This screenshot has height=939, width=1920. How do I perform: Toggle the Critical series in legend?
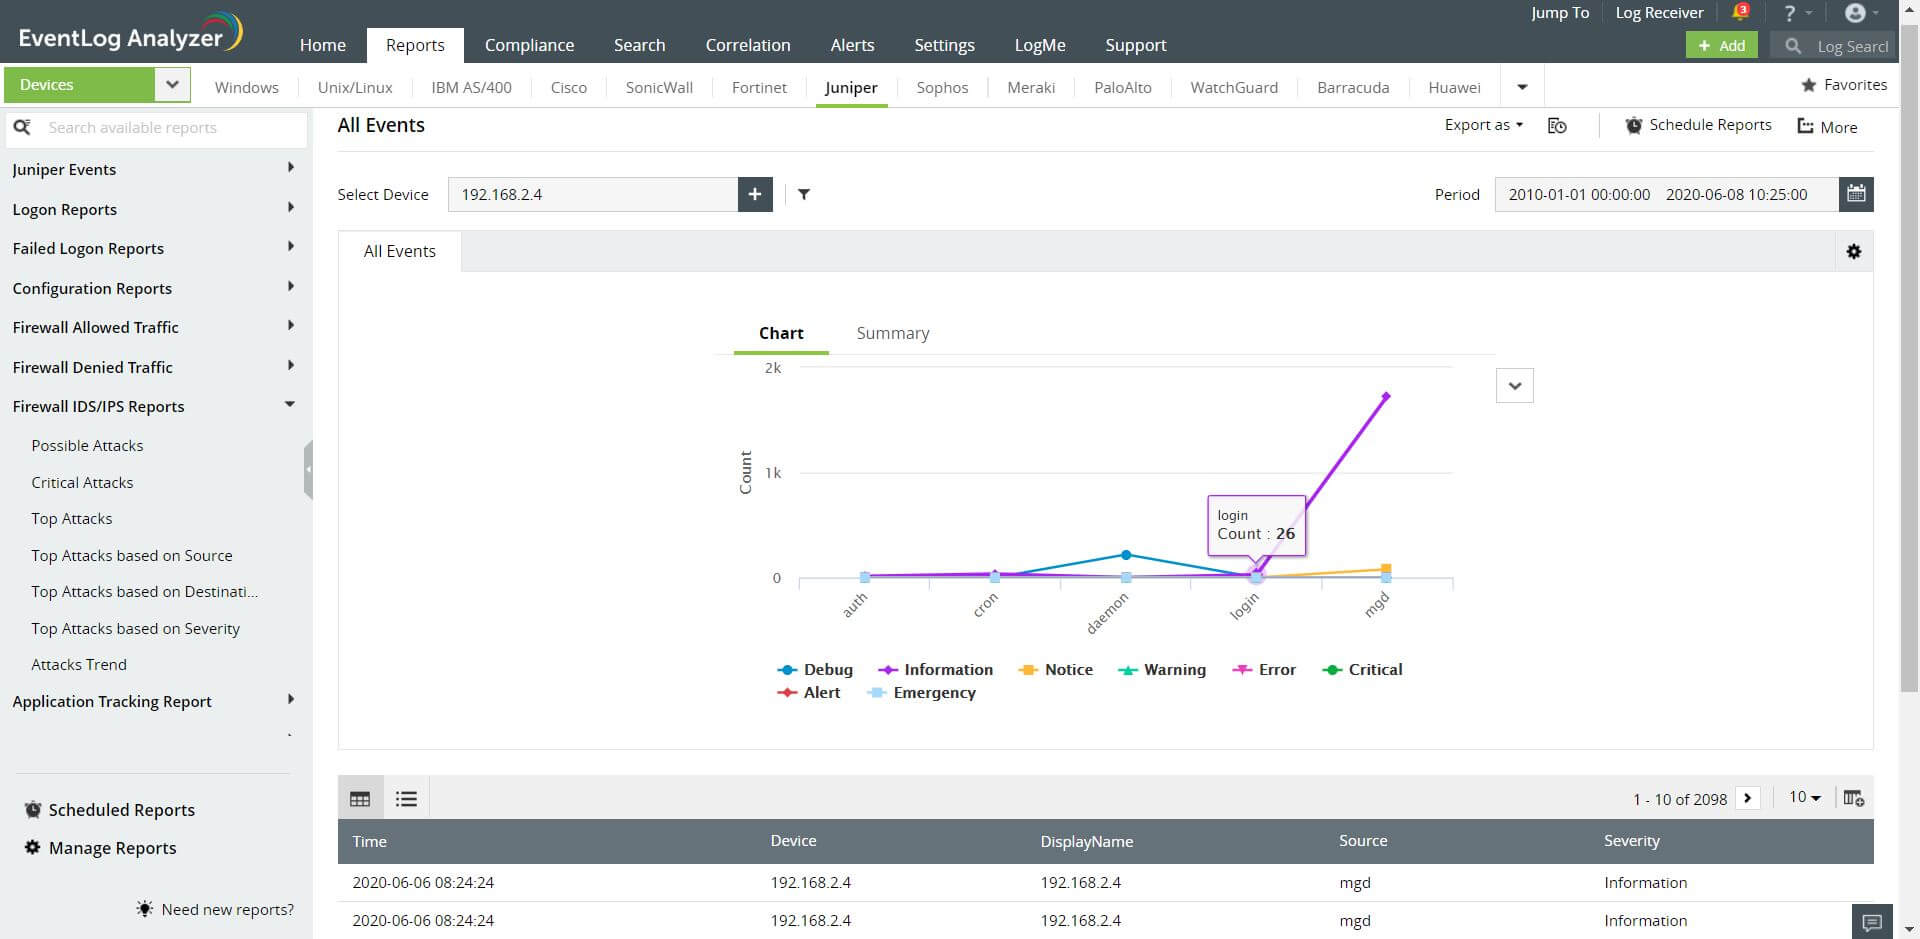click(1362, 670)
